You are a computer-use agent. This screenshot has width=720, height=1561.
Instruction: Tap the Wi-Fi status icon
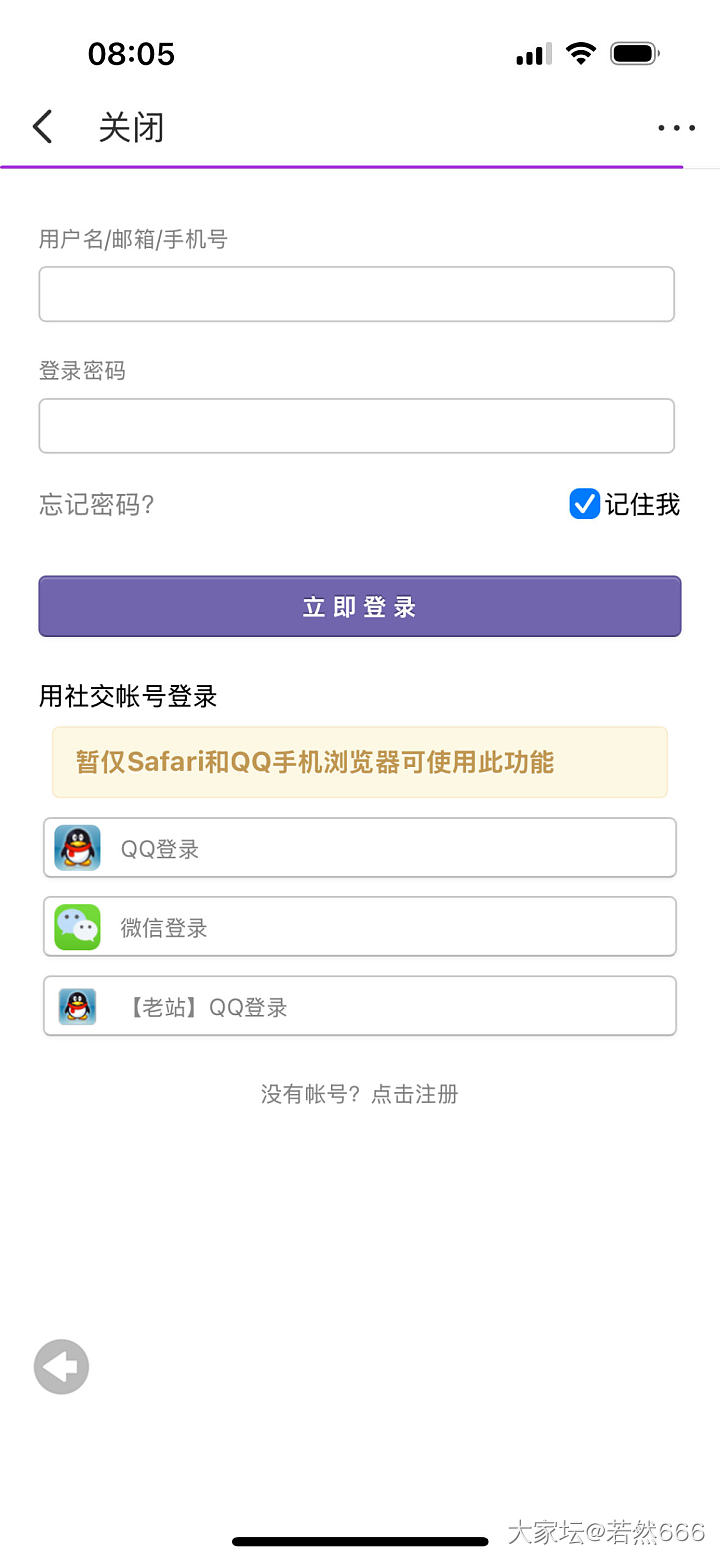point(580,54)
